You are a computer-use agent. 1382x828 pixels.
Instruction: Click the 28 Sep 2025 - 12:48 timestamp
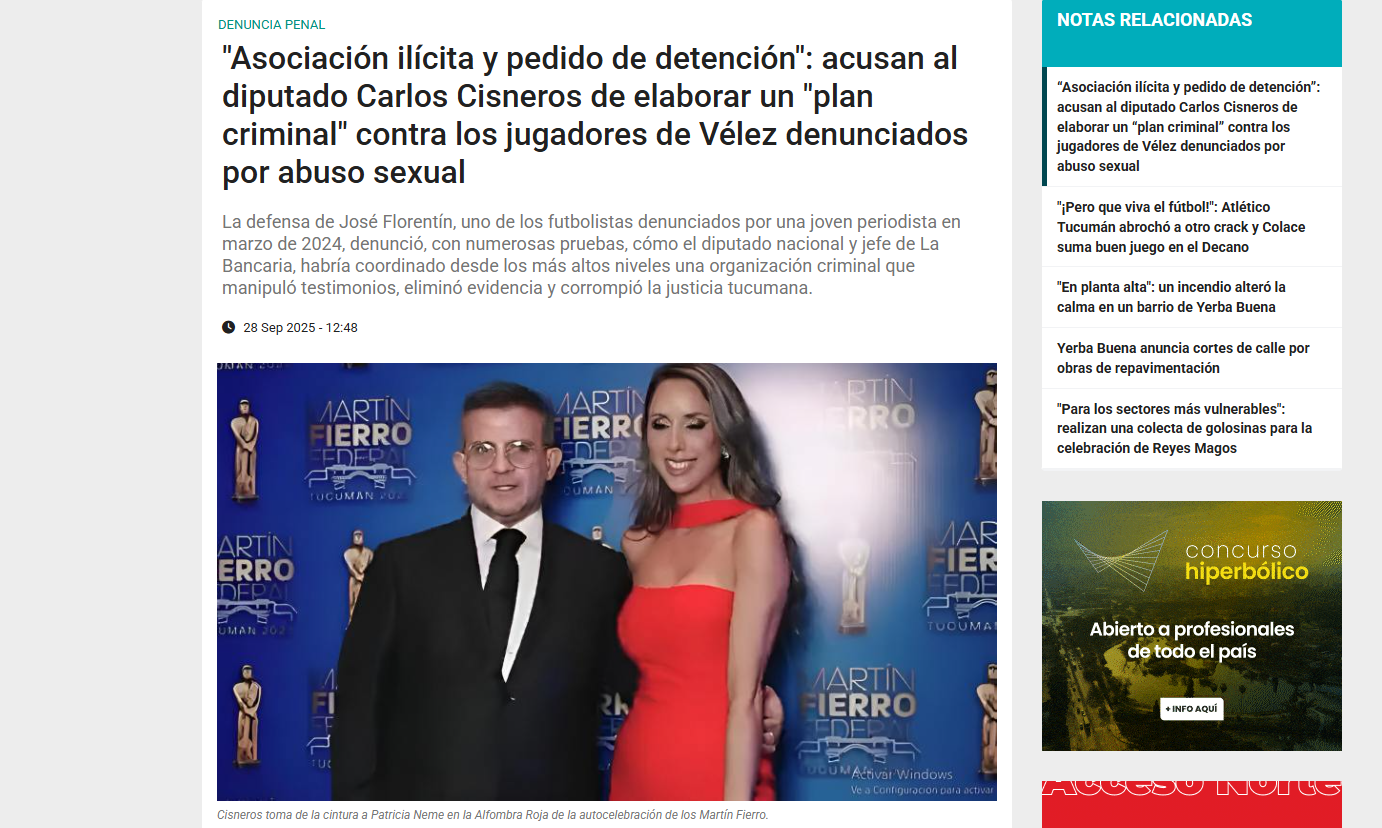300,328
